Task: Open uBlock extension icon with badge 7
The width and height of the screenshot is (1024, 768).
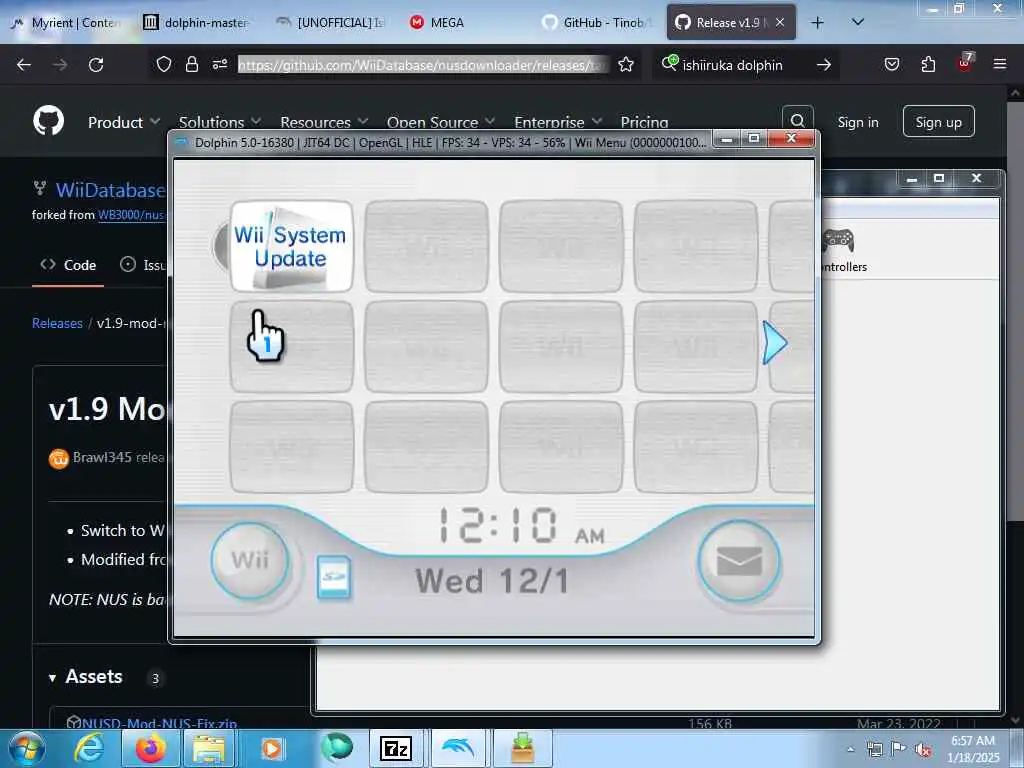Action: (965, 63)
